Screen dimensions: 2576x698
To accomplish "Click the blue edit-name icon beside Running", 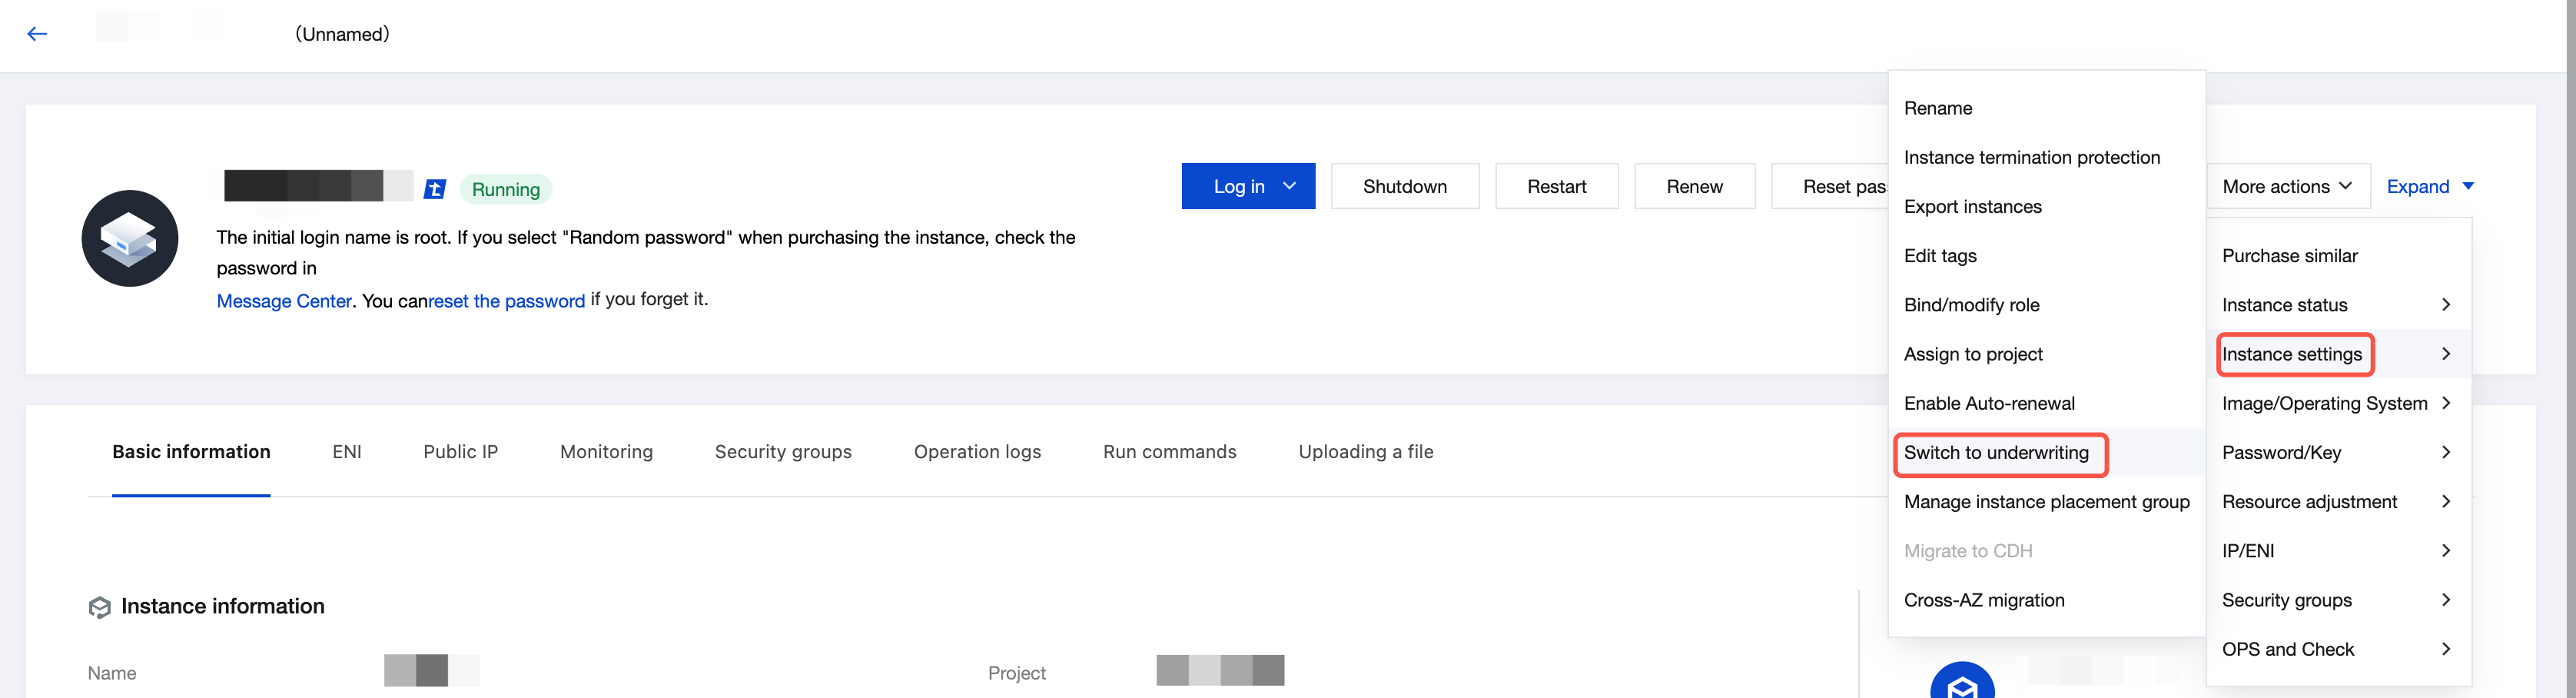I will tap(435, 189).
